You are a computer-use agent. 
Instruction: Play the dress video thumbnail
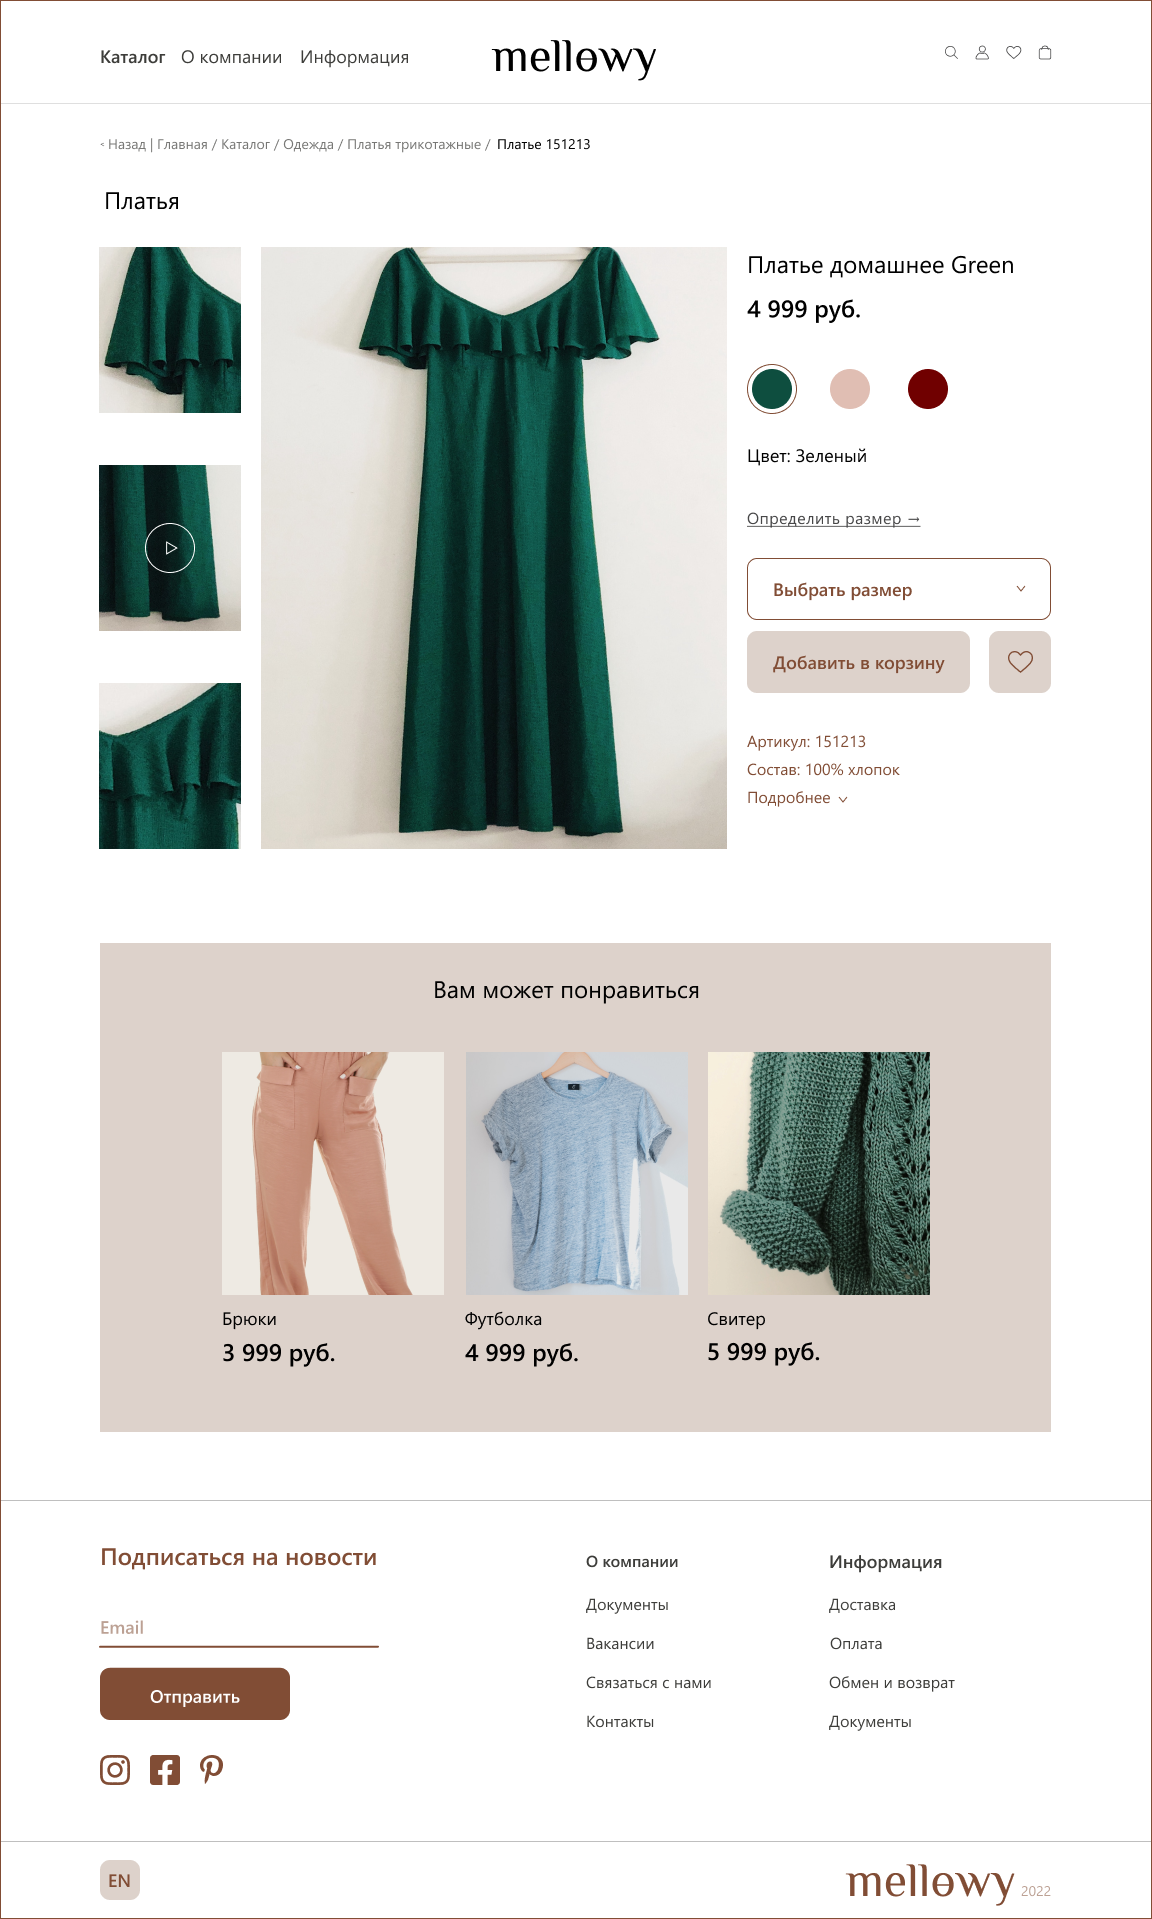tap(170, 548)
